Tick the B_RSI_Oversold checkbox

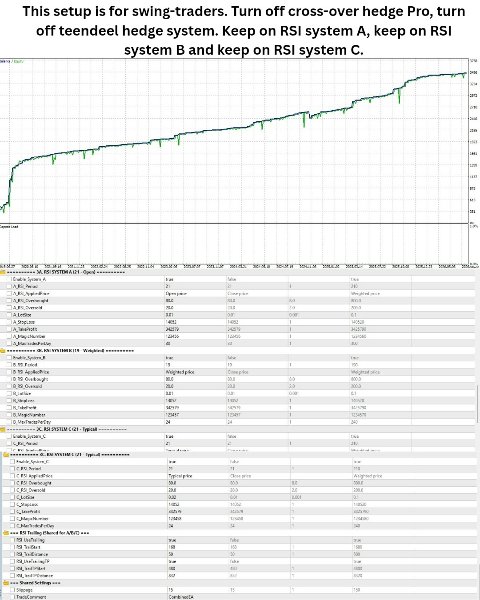9,386
